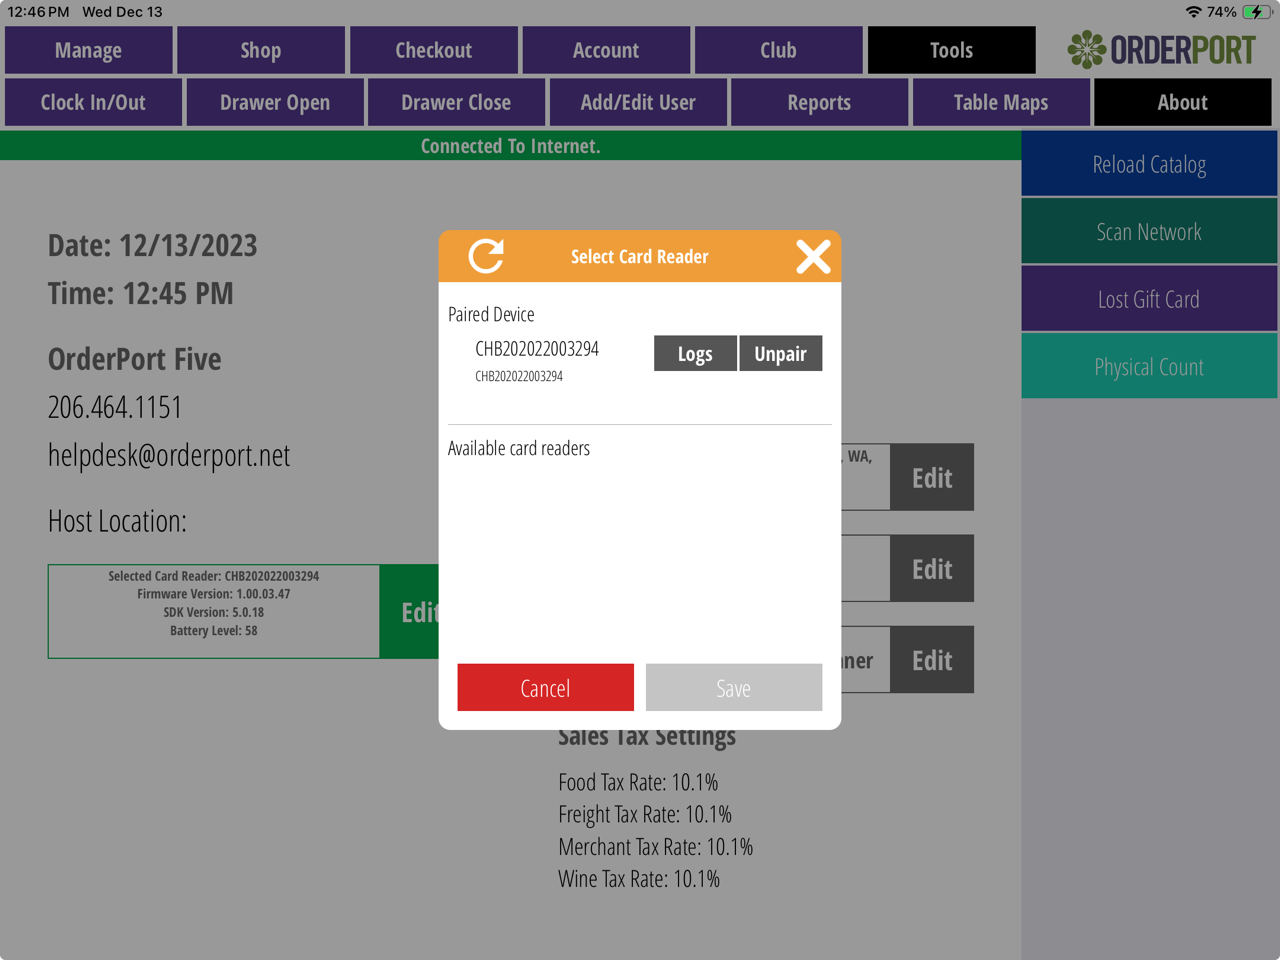The height and width of the screenshot is (960, 1280).
Task: Open the Manage menu
Action: tap(89, 50)
